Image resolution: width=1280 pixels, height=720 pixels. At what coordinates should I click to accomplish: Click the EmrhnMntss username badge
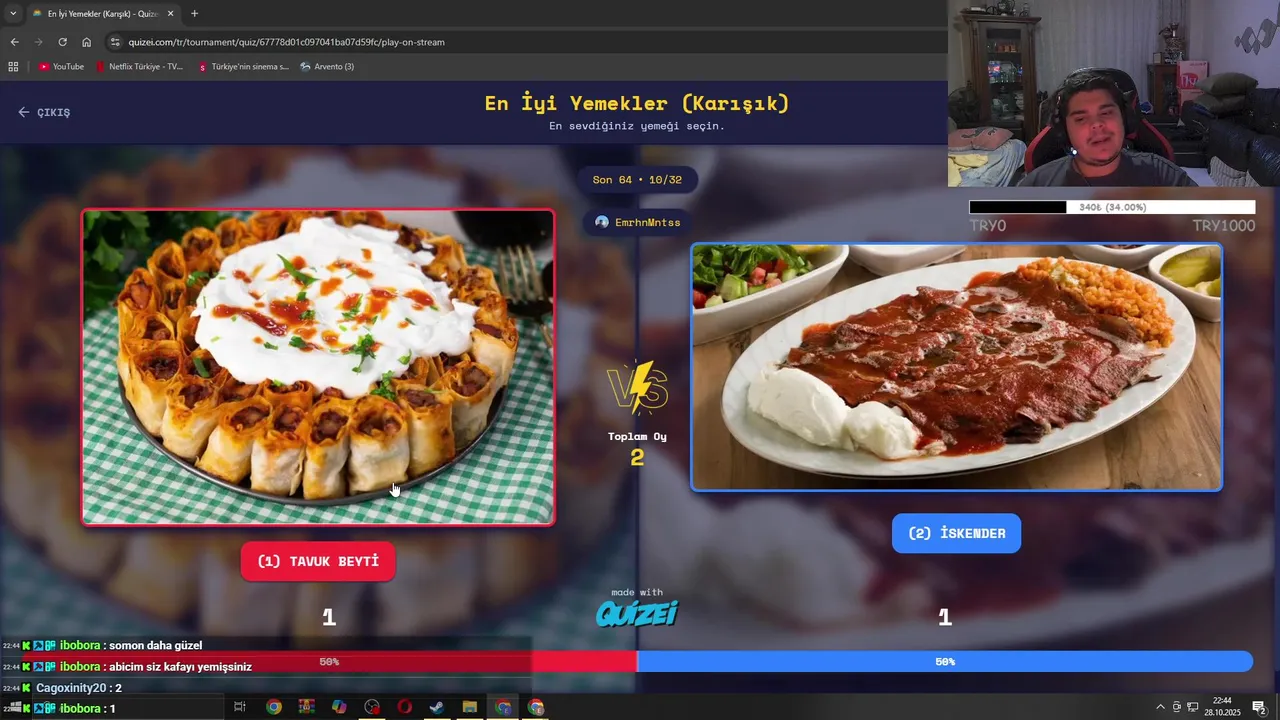[x=637, y=222]
